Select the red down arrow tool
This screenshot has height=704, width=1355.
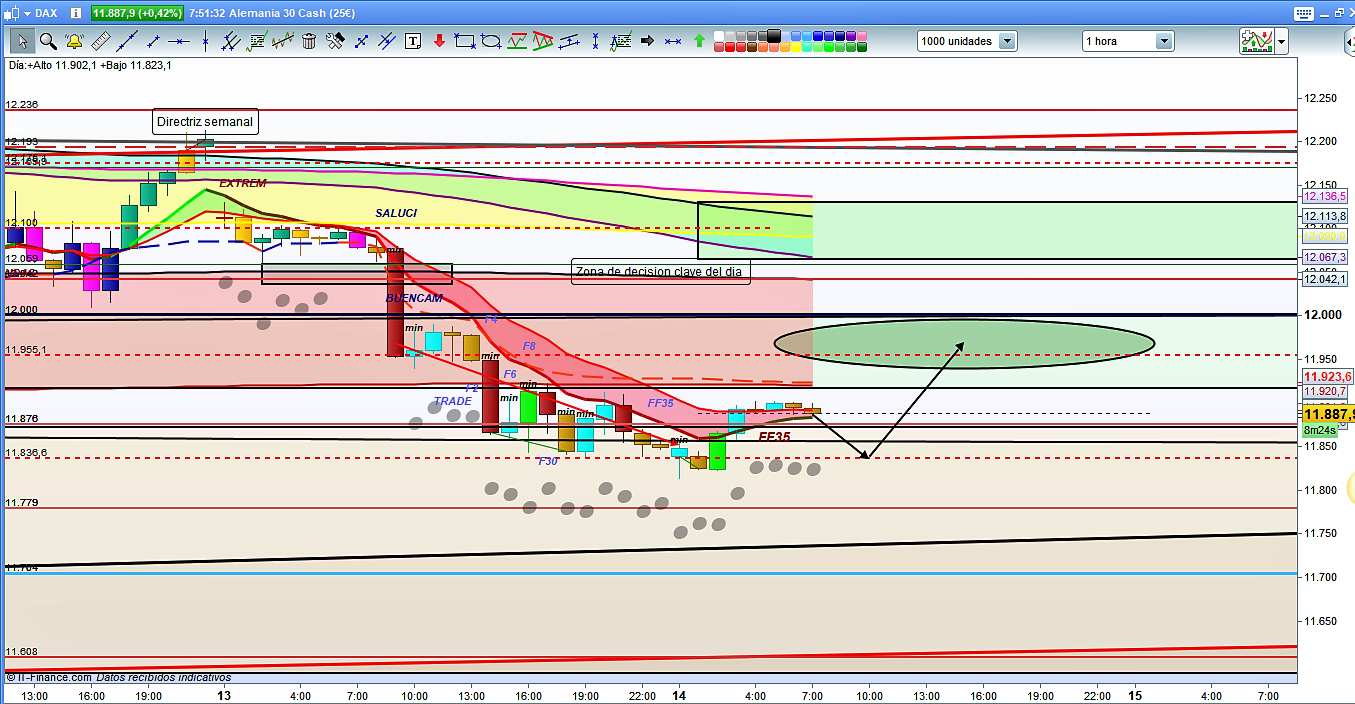point(439,41)
